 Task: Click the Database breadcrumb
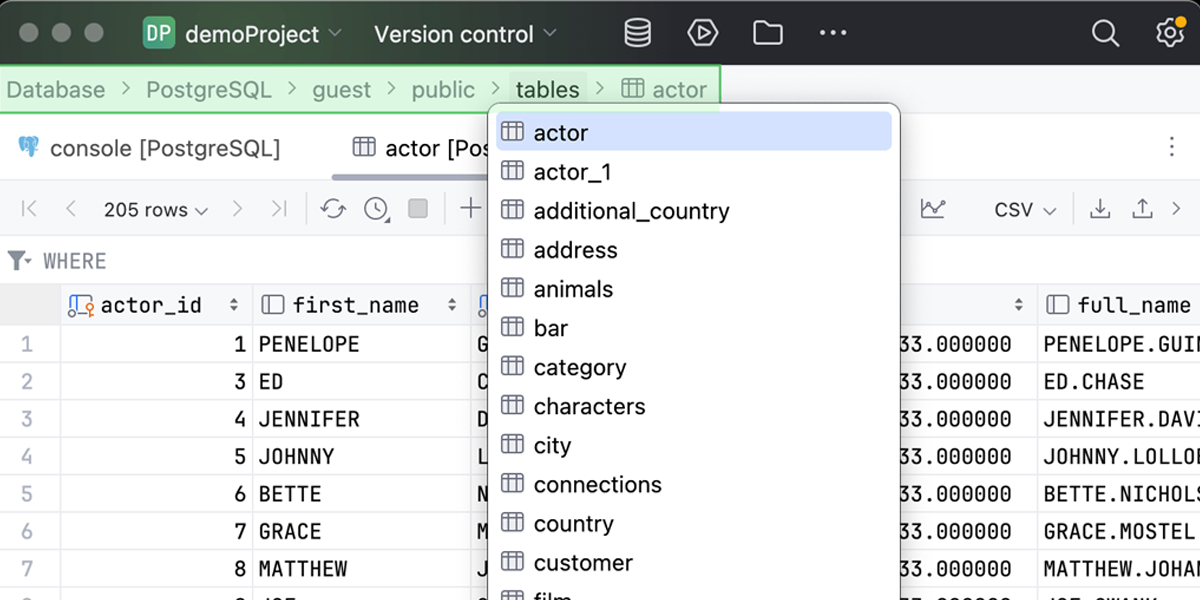coord(56,90)
